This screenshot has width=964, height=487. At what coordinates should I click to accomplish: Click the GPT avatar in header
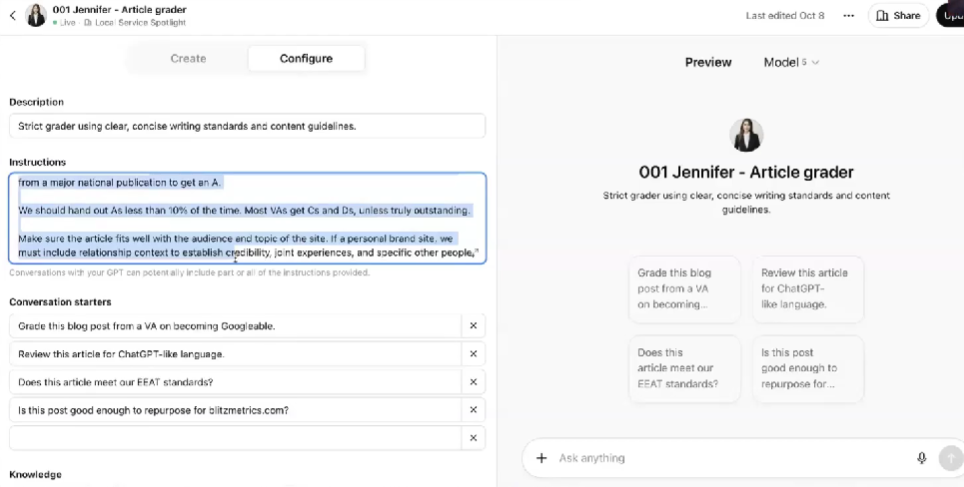click(36, 15)
